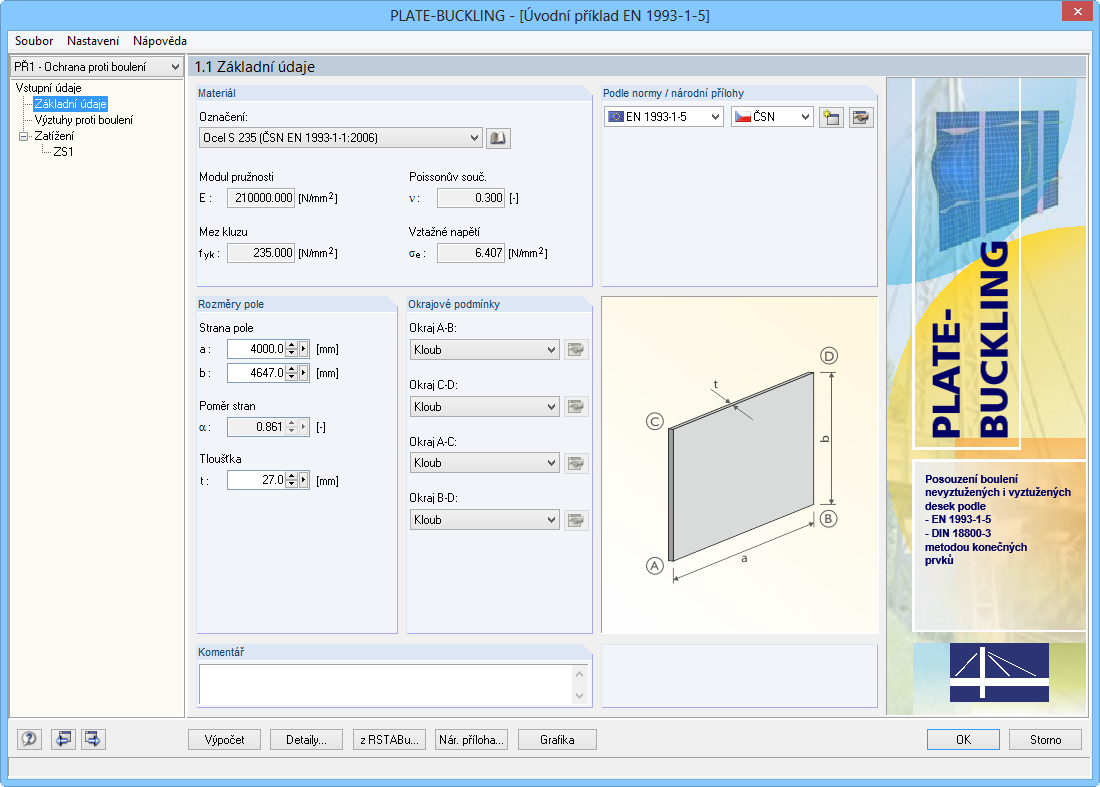Click the Grafika button
This screenshot has width=1100, height=787.
point(557,739)
